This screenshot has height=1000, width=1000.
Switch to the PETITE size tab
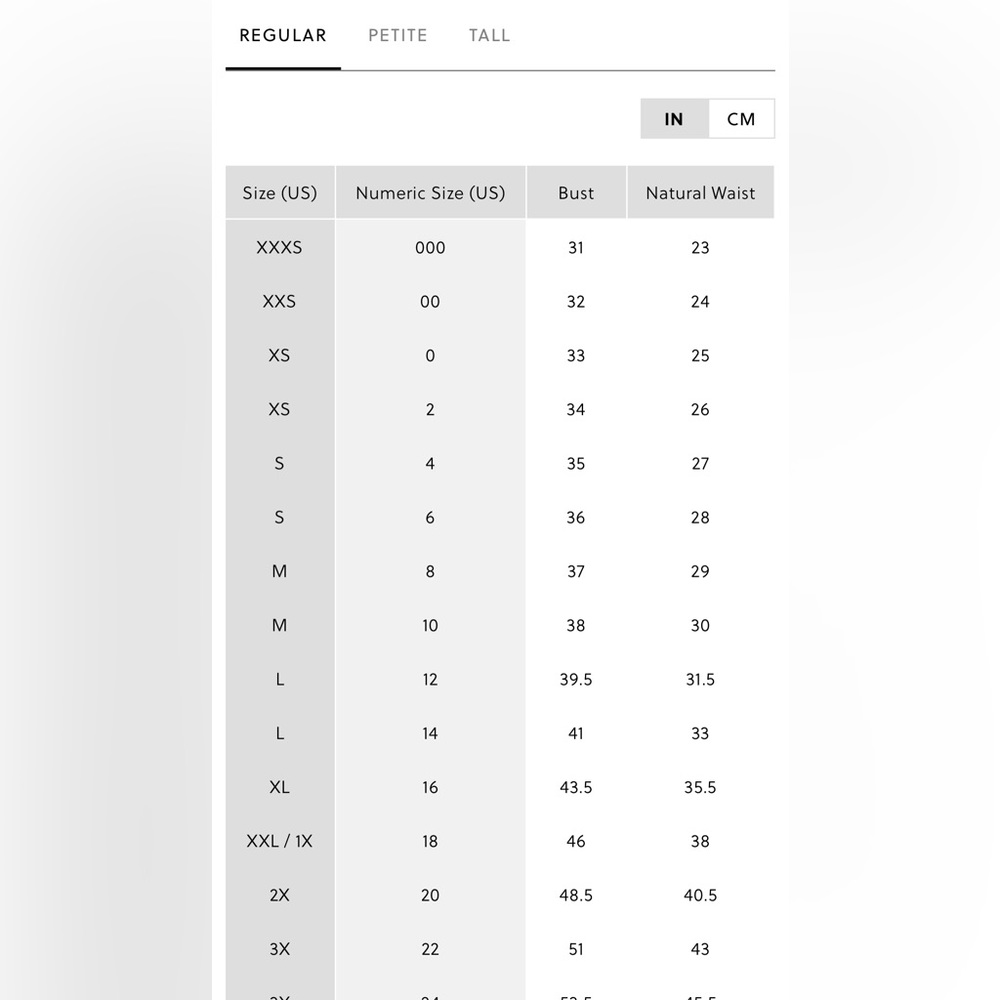point(397,35)
